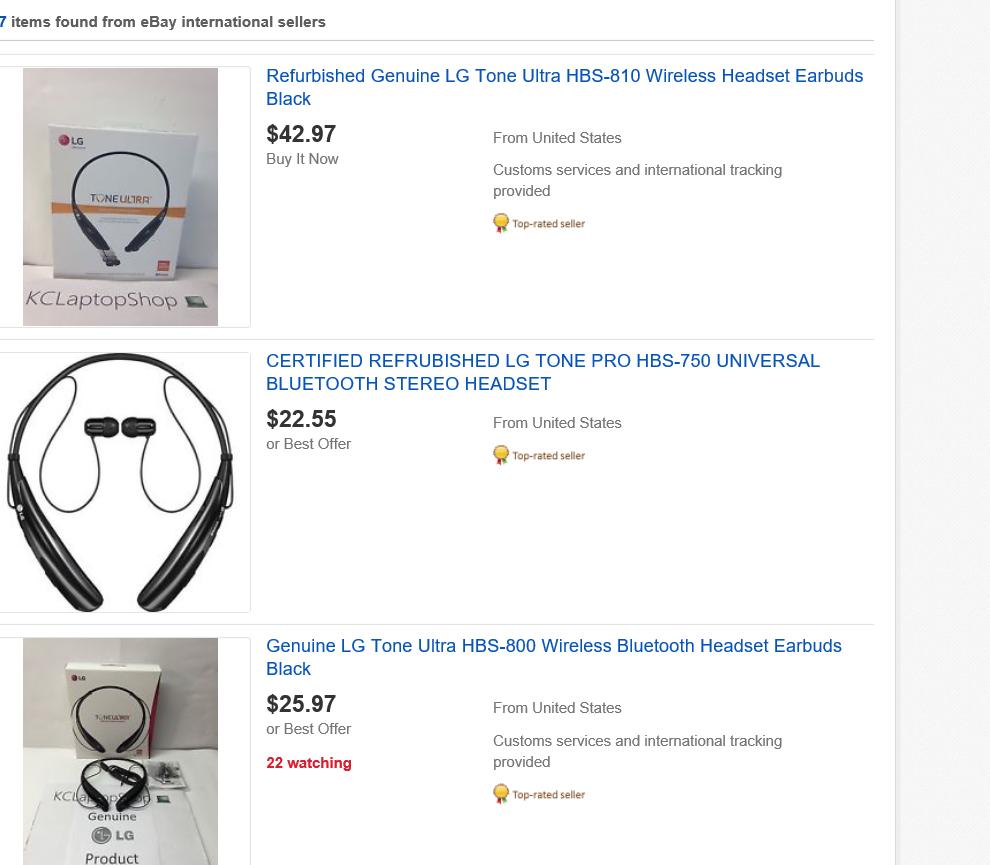Click the customs services text on HBS-800 listing

[637, 751]
